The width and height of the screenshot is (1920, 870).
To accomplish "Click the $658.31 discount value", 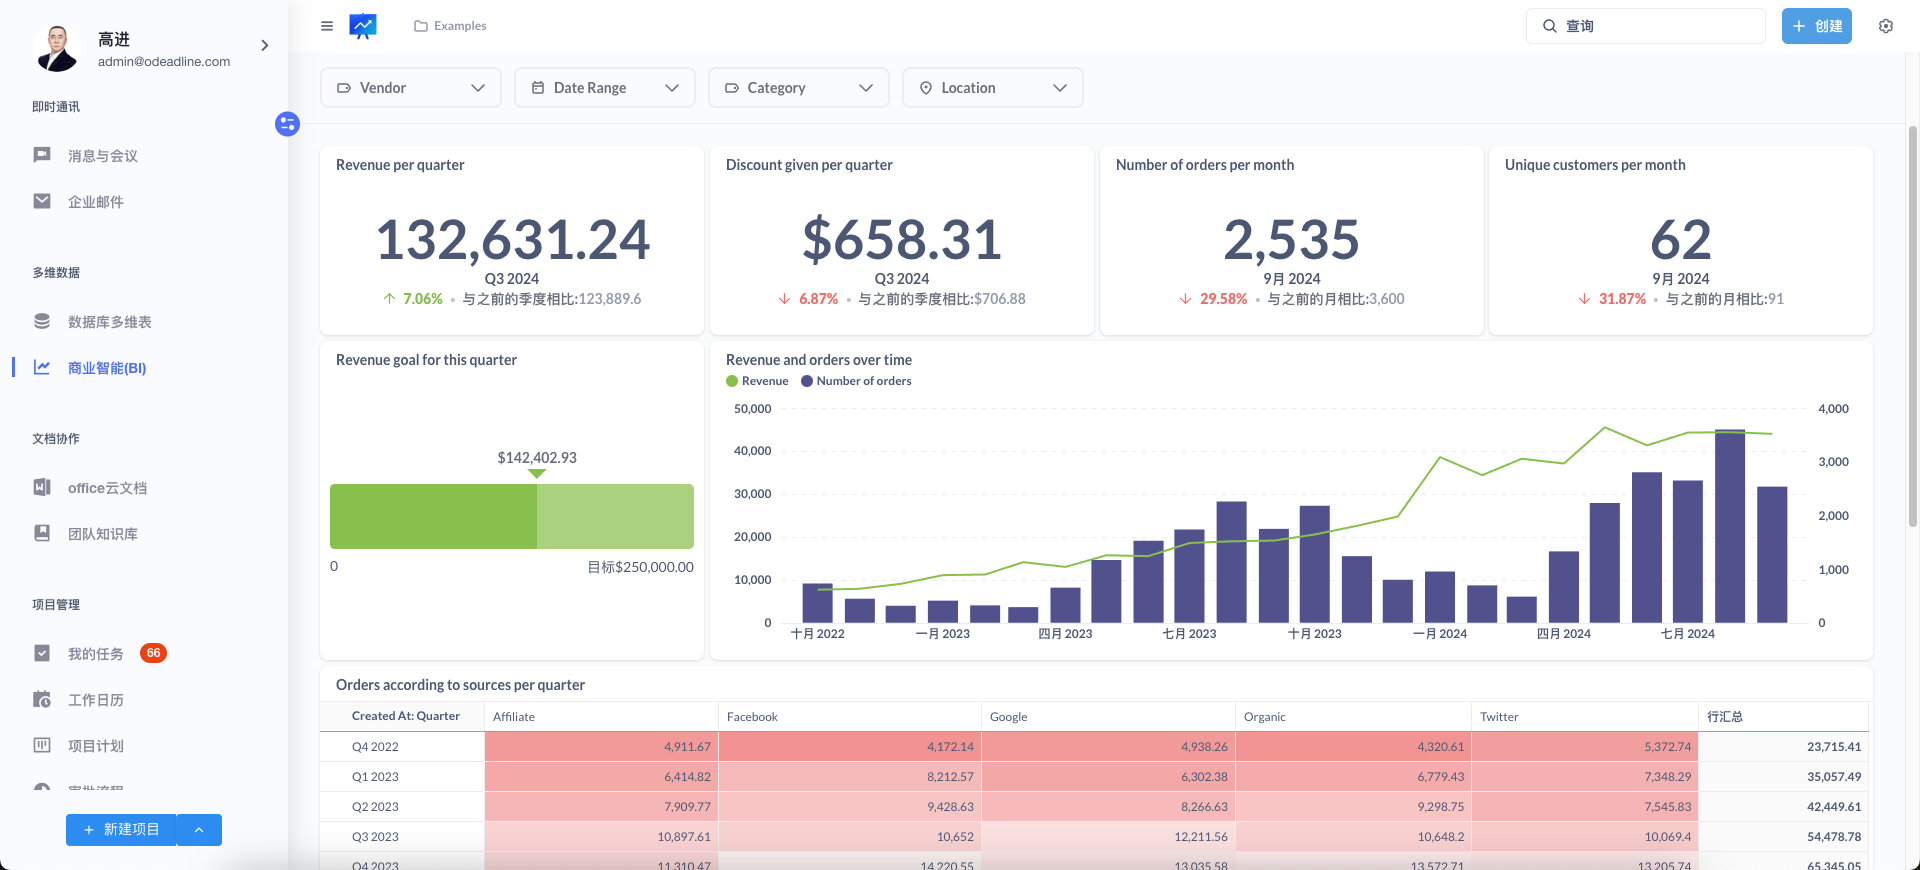I will click(x=902, y=240).
